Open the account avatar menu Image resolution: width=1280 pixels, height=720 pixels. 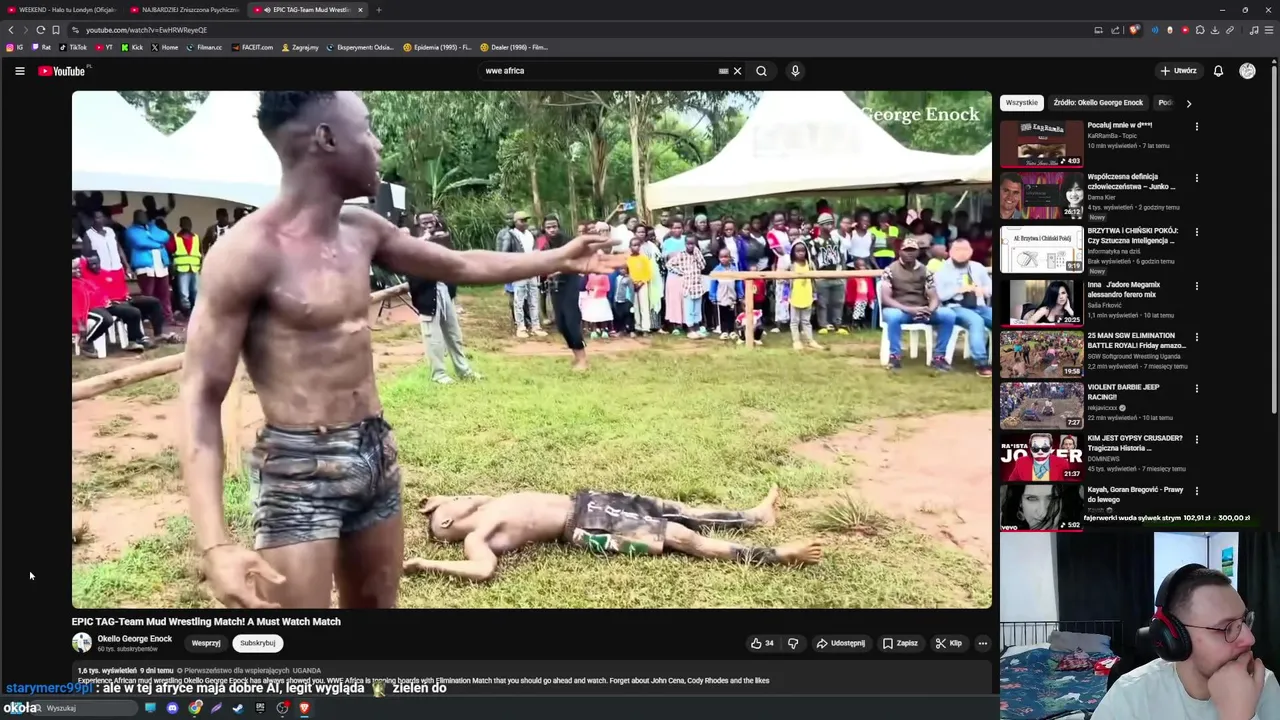coord(1247,71)
